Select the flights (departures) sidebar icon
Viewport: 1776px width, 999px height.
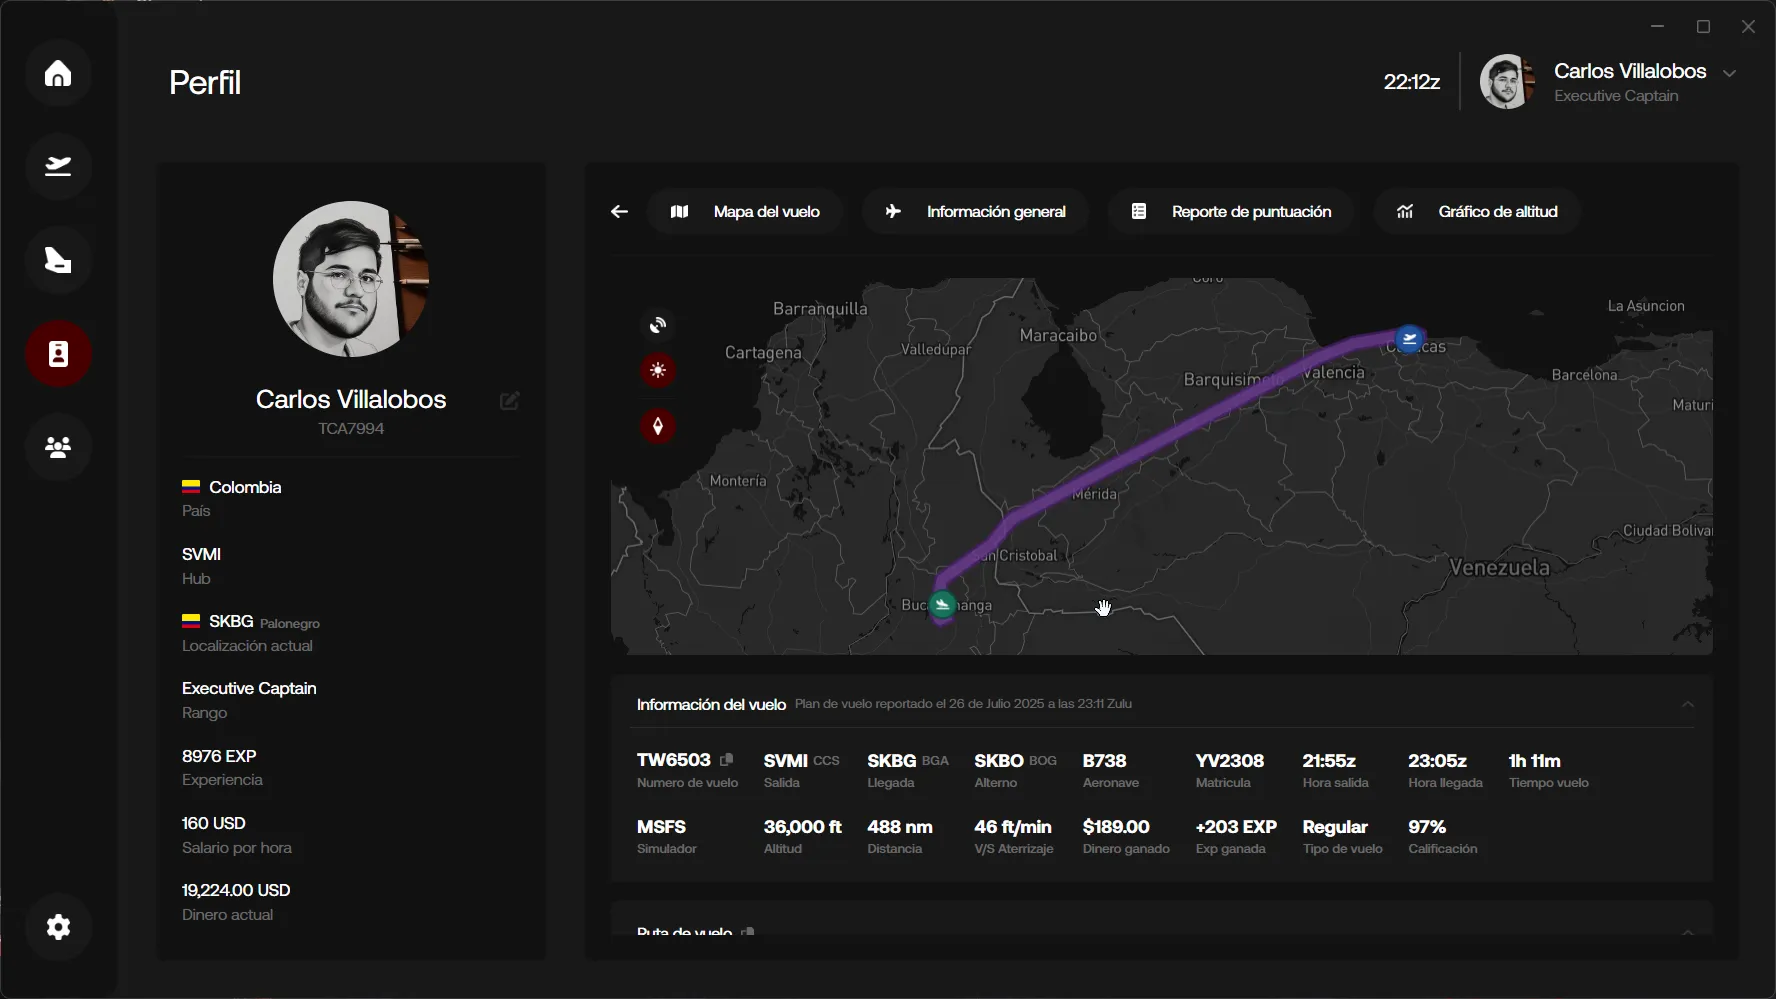click(x=58, y=167)
